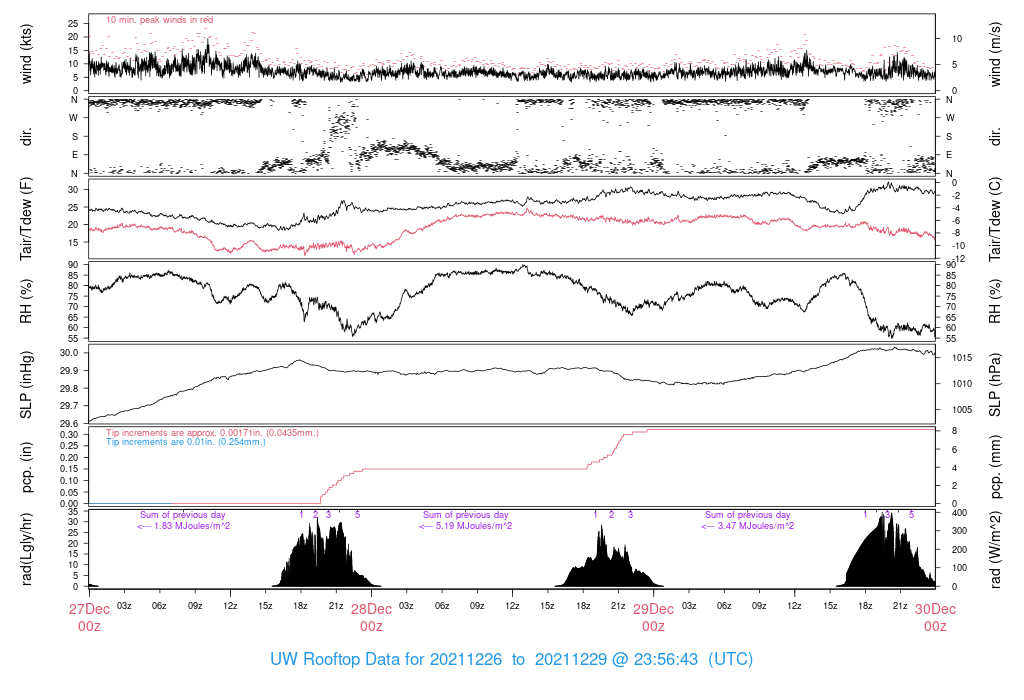
Task: Click the 'rad (W/m^2)' axis label
Action: 995,550
